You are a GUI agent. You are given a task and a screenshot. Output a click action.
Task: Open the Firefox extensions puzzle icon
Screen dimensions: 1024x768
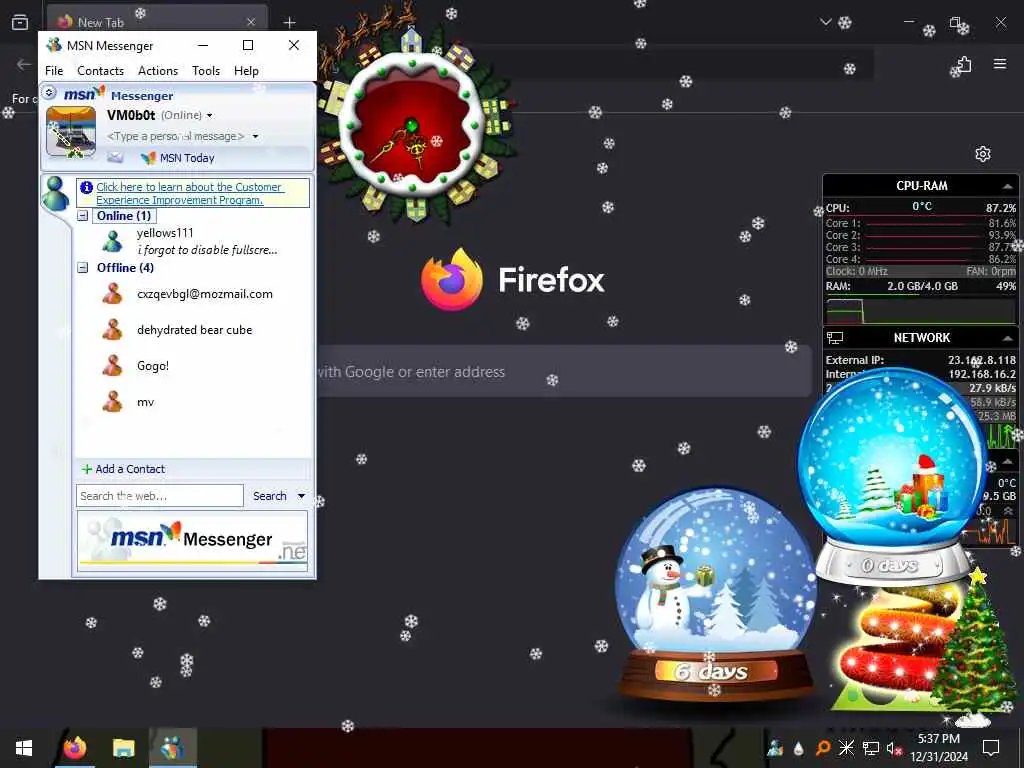(964, 64)
